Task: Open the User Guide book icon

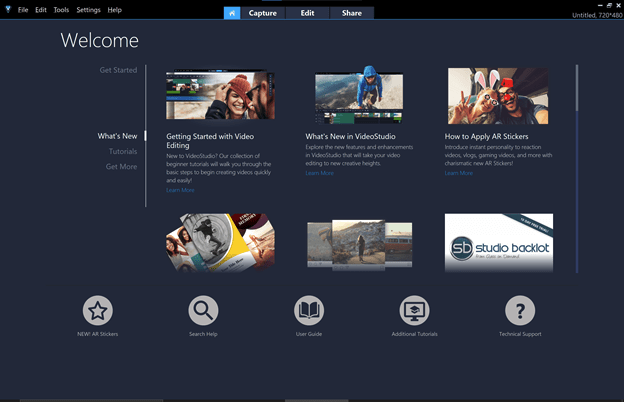Action: (309, 310)
